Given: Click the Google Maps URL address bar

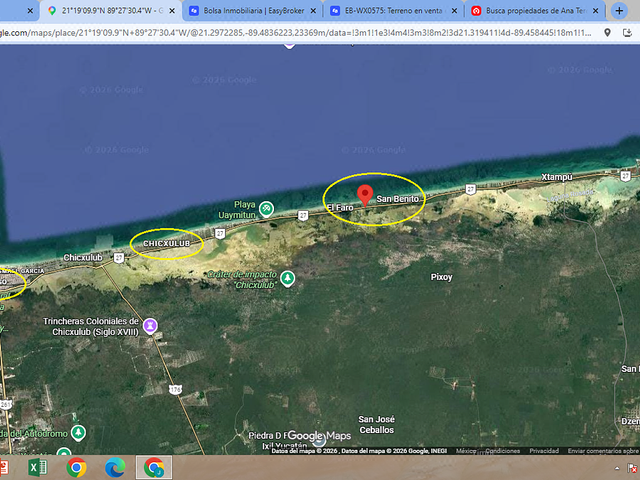Looking at the screenshot, I should pos(296,33).
